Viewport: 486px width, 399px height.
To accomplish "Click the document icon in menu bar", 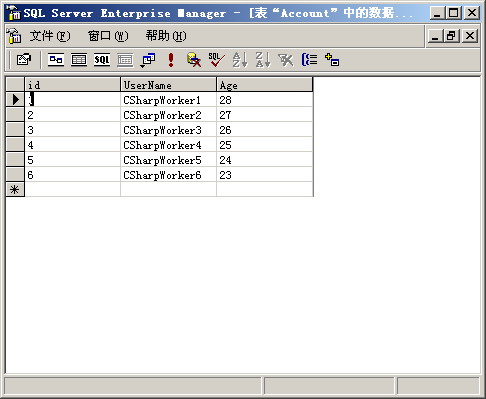I will point(14,36).
